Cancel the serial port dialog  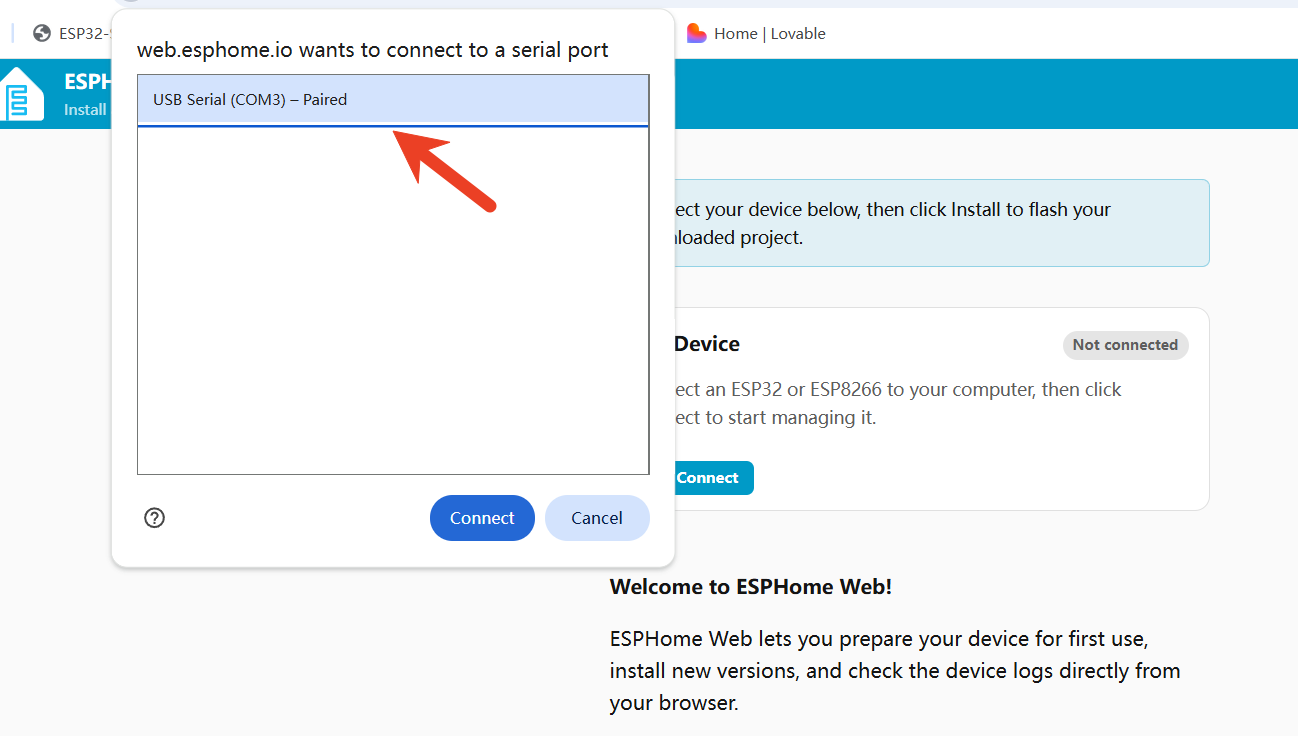tap(597, 518)
